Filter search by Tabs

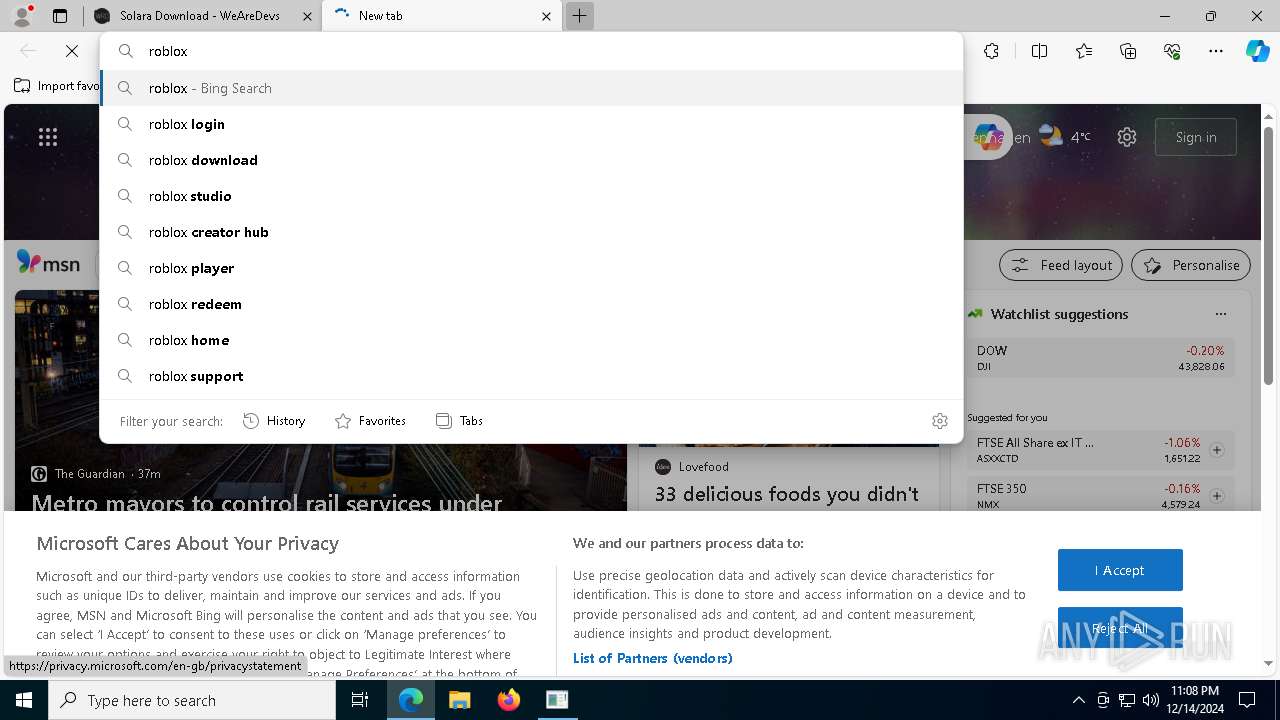point(460,421)
